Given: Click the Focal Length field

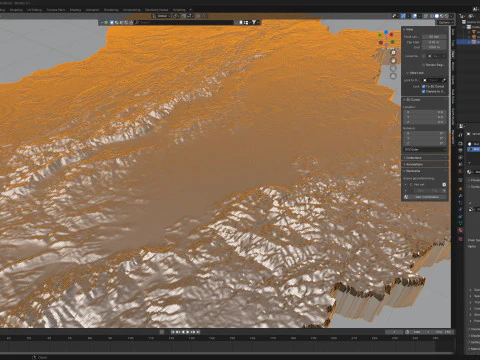Looking at the screenshot, I should [434, 37].
